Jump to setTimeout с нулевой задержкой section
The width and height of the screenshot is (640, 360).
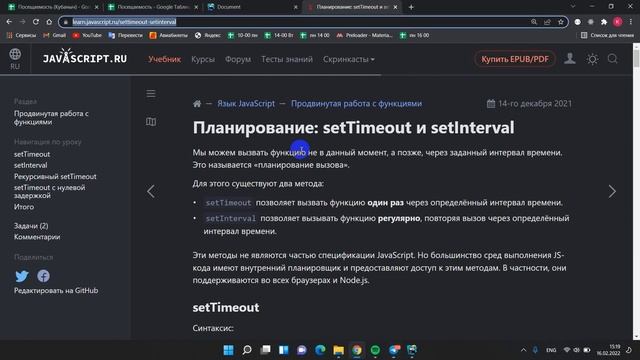(x=49, y=191)
